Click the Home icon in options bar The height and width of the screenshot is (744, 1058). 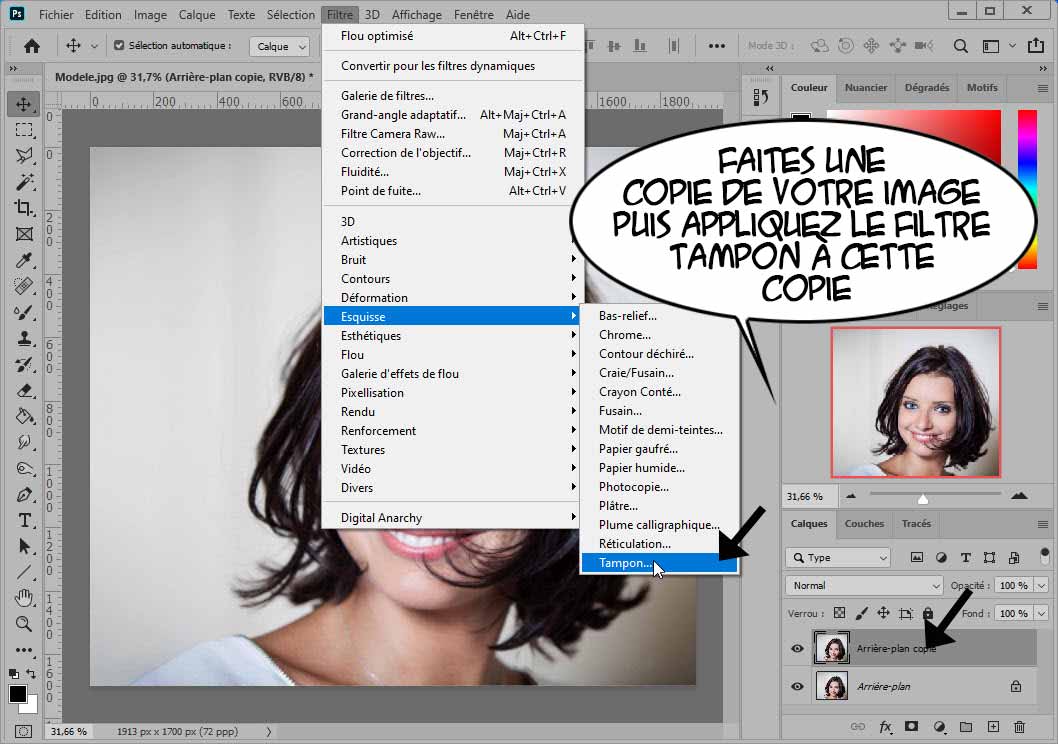(31, 46)
